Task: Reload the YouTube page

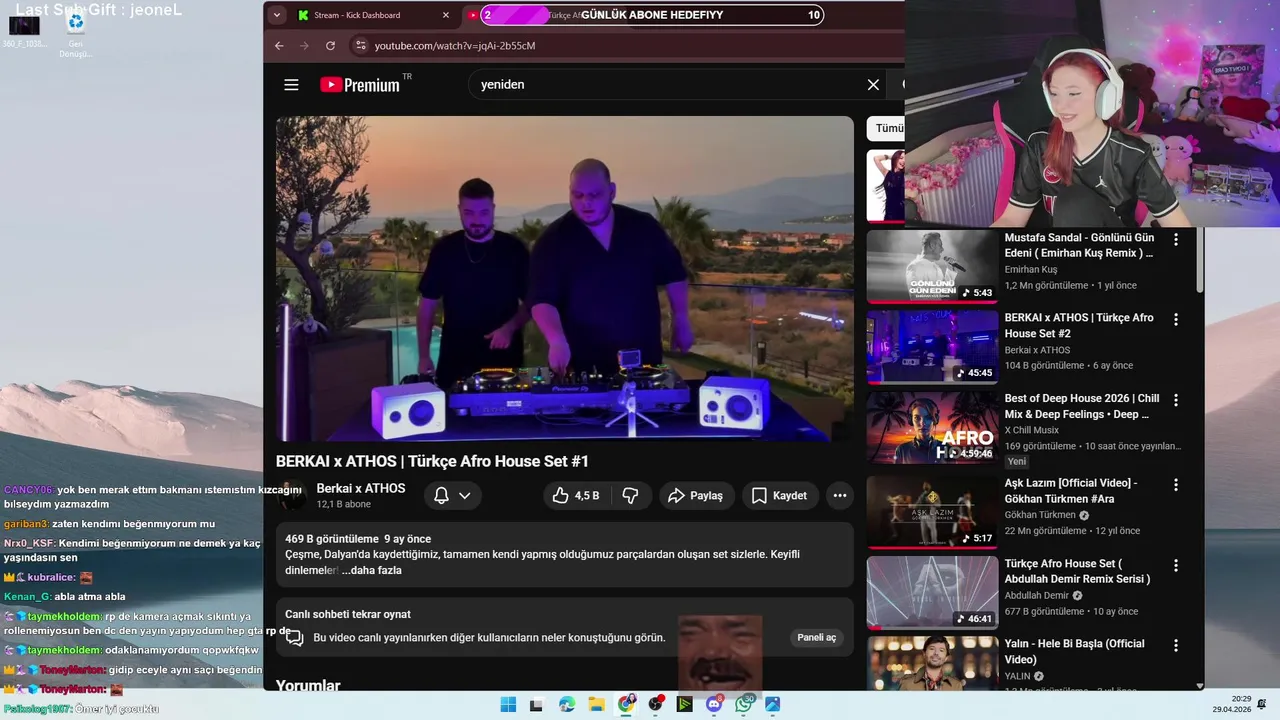Action: pos(330,46)
